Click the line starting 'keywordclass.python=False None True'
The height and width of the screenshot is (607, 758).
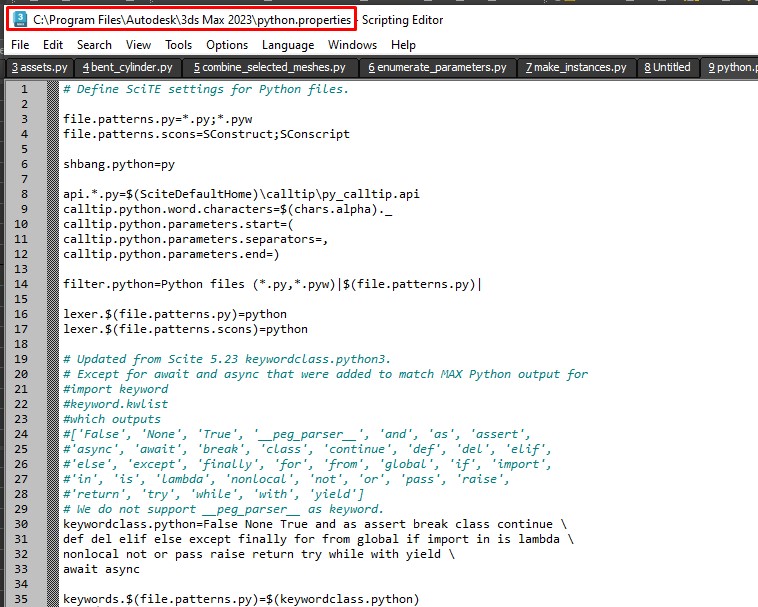coord(315,524)
